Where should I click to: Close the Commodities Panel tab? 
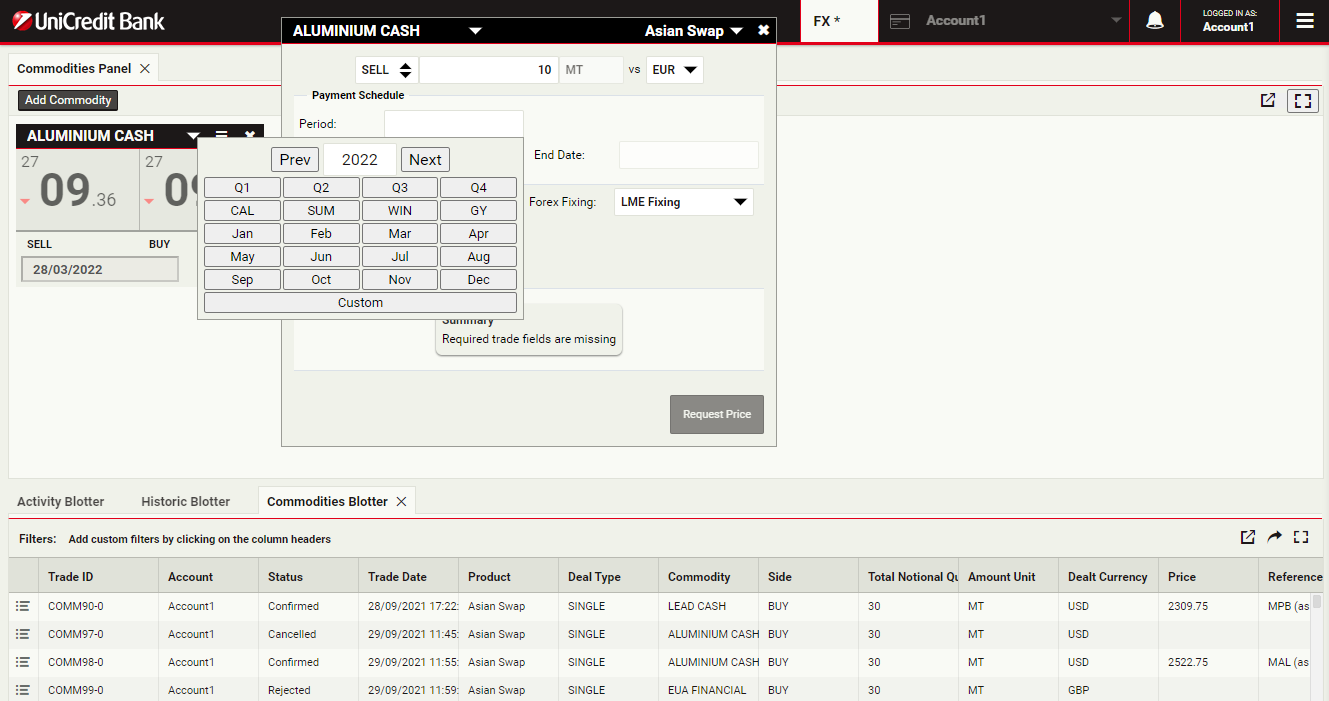145,69
